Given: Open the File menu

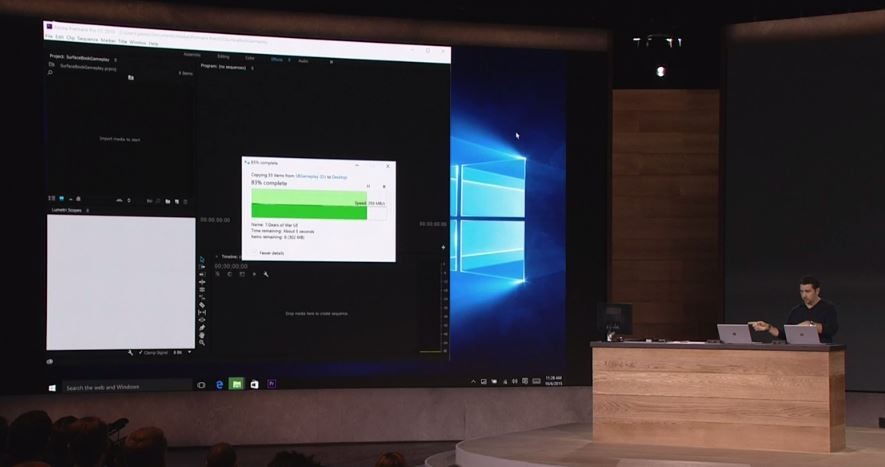Looking at the screenshot, I should click(49, 36).
